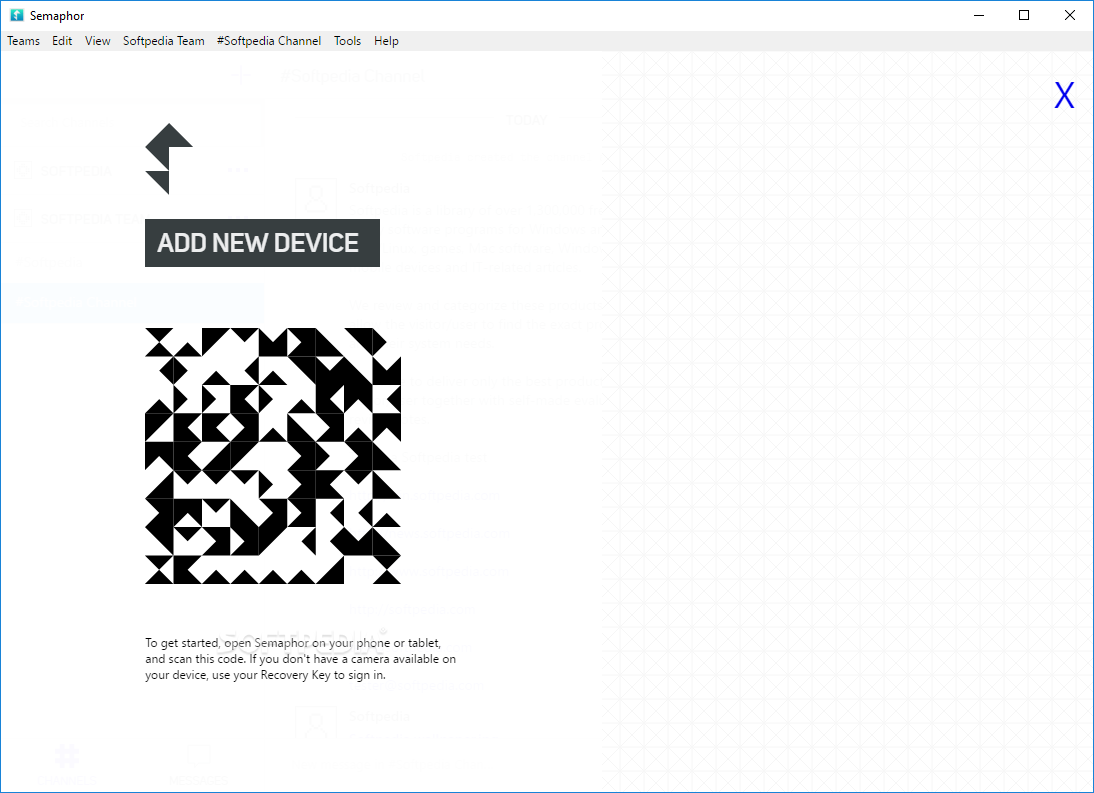Open the View menu
The width and height of the screenshot is (1094, 793).
pyautogui.click(x=98, y=41)
